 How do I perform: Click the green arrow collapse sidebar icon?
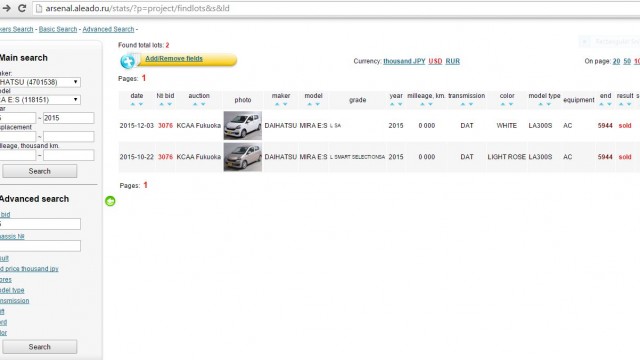pos(110,201)
